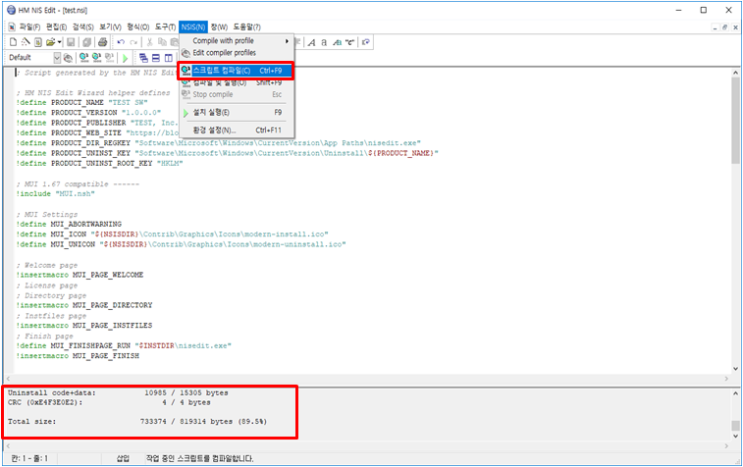743x467 pixels.
Task: Open the 편집(E) menu
Action: pos(56,27)
